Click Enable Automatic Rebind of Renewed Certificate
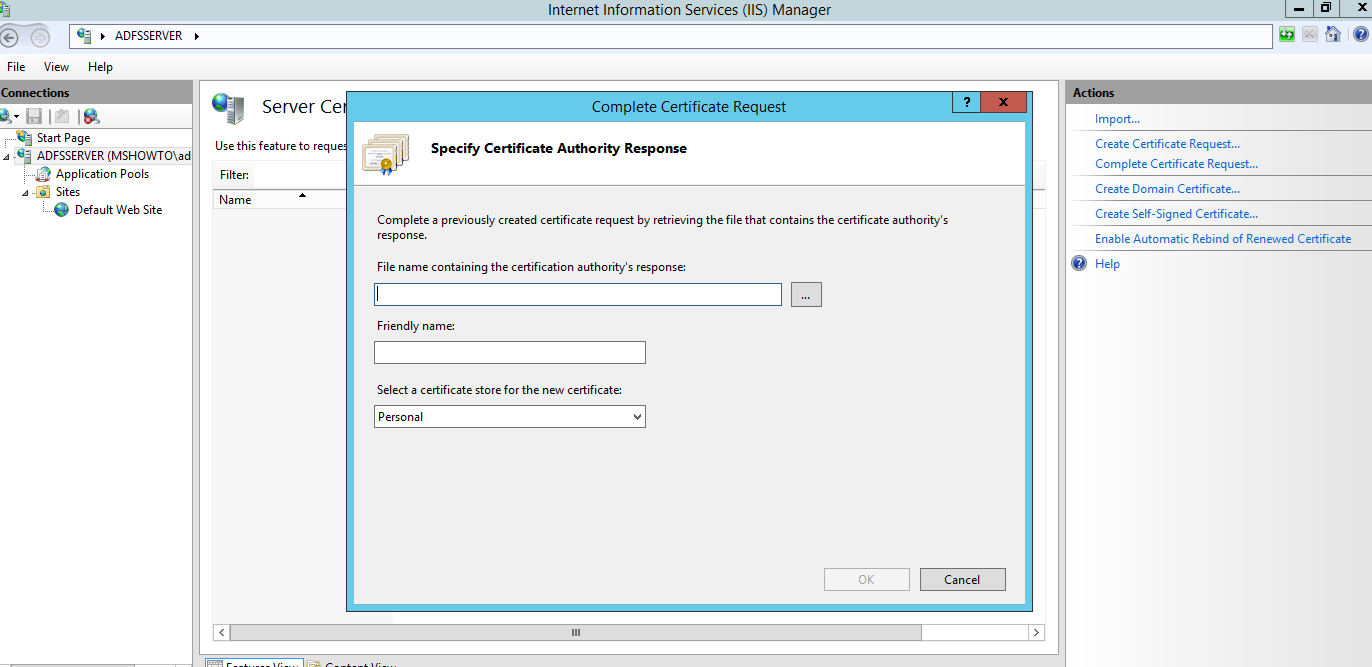The width and height of the screenshot is (1372, 667). click(x=1223, y=239)
